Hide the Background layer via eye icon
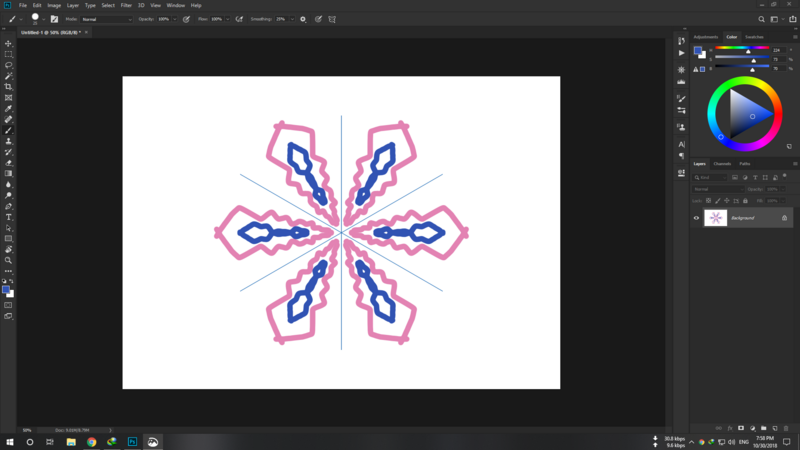The width and height of the screenshot is (800, 450). tap(696, 218)
